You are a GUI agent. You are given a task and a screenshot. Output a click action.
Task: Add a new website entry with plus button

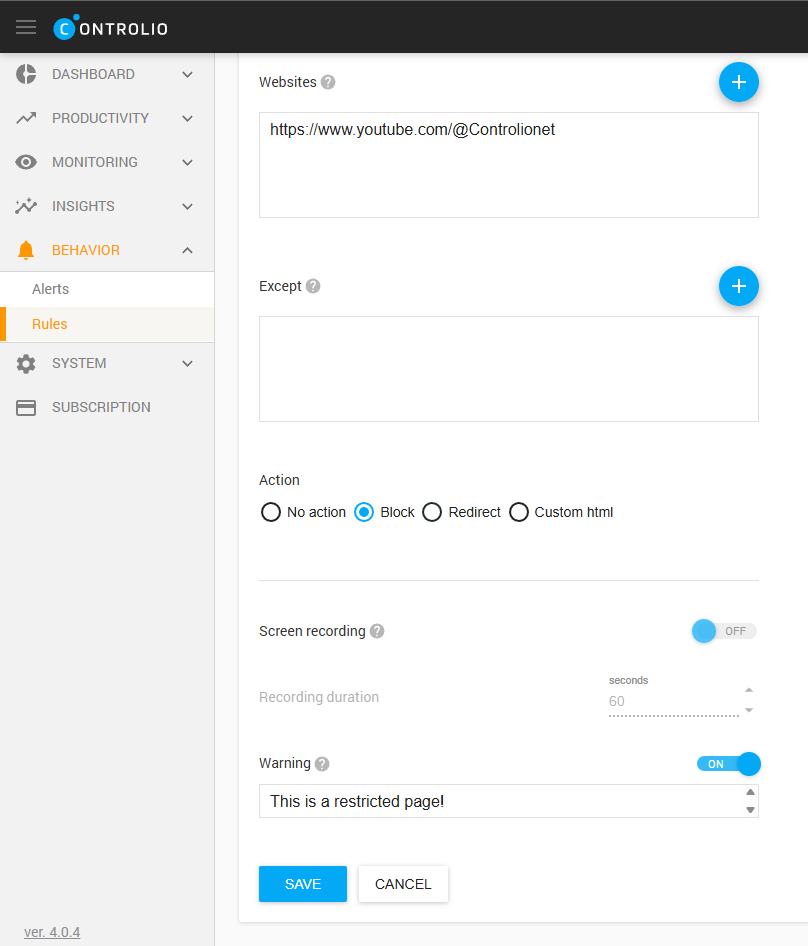pos(738,82)
